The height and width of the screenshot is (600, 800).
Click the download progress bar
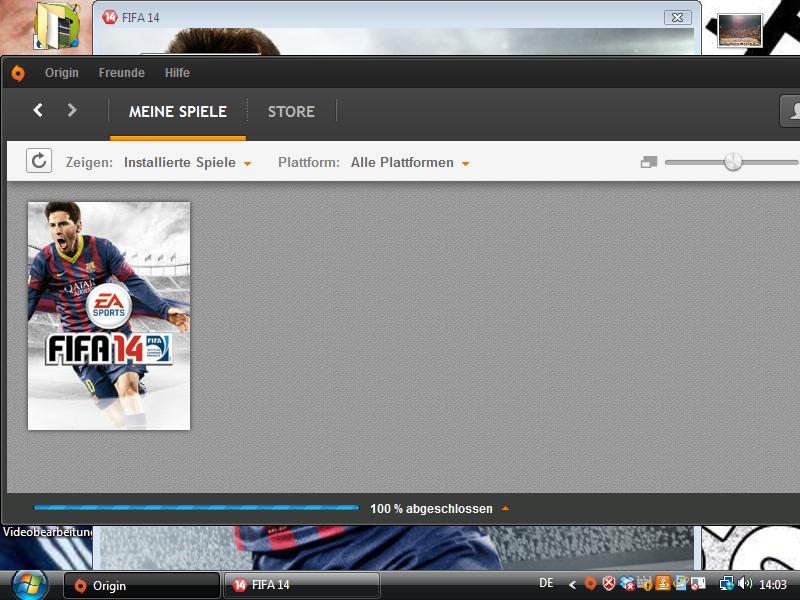(196, 508)
